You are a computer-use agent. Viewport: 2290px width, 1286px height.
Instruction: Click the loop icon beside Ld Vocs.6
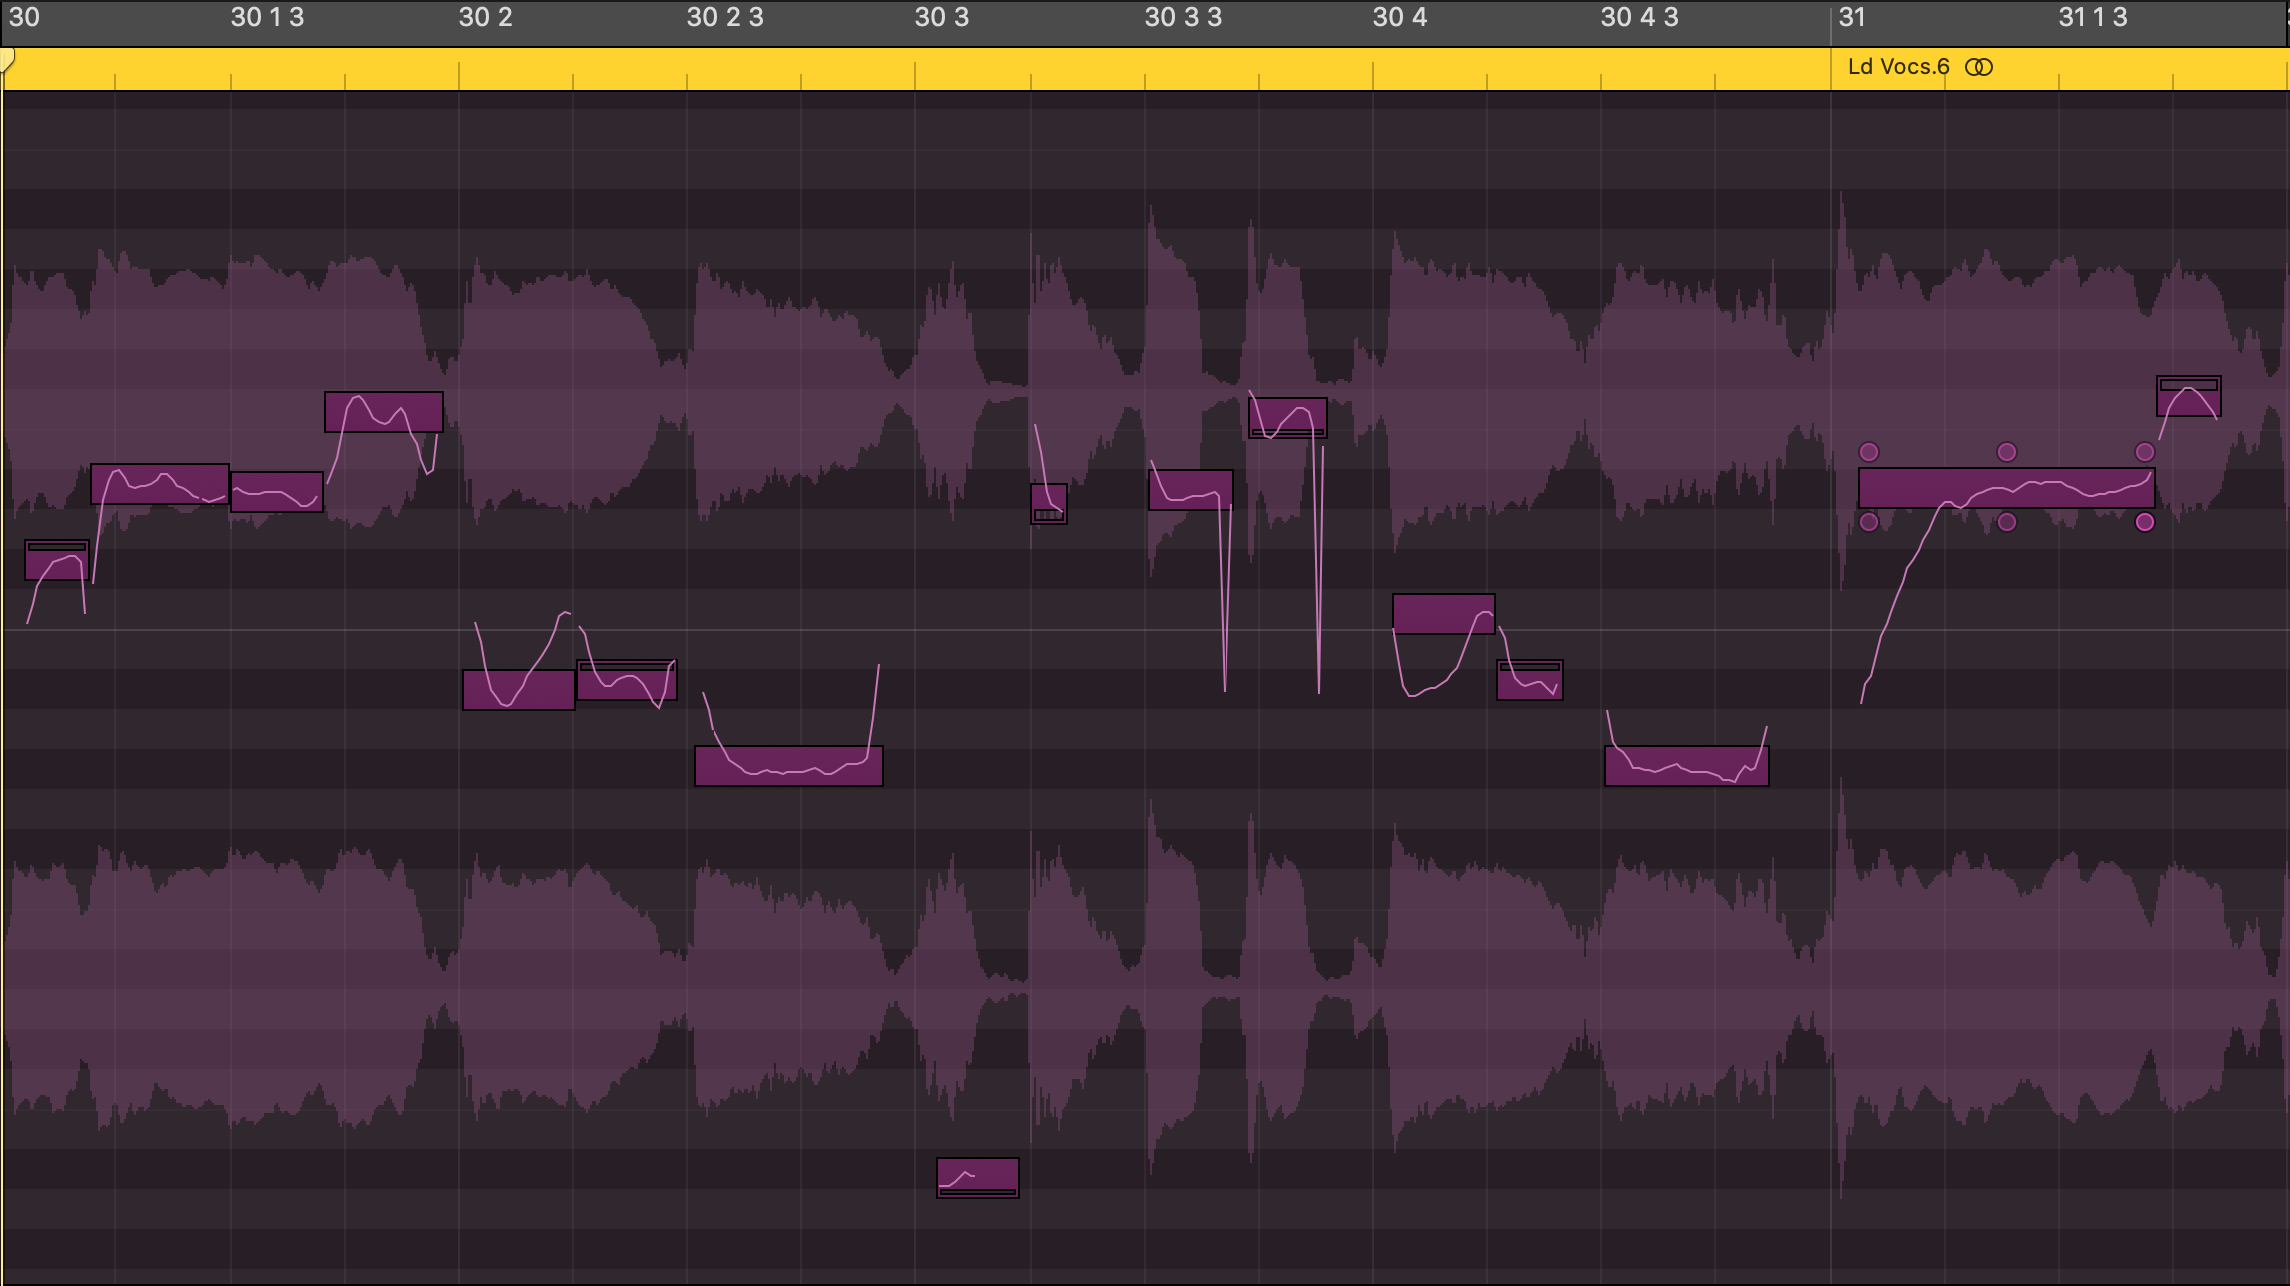click(1978, 67)
